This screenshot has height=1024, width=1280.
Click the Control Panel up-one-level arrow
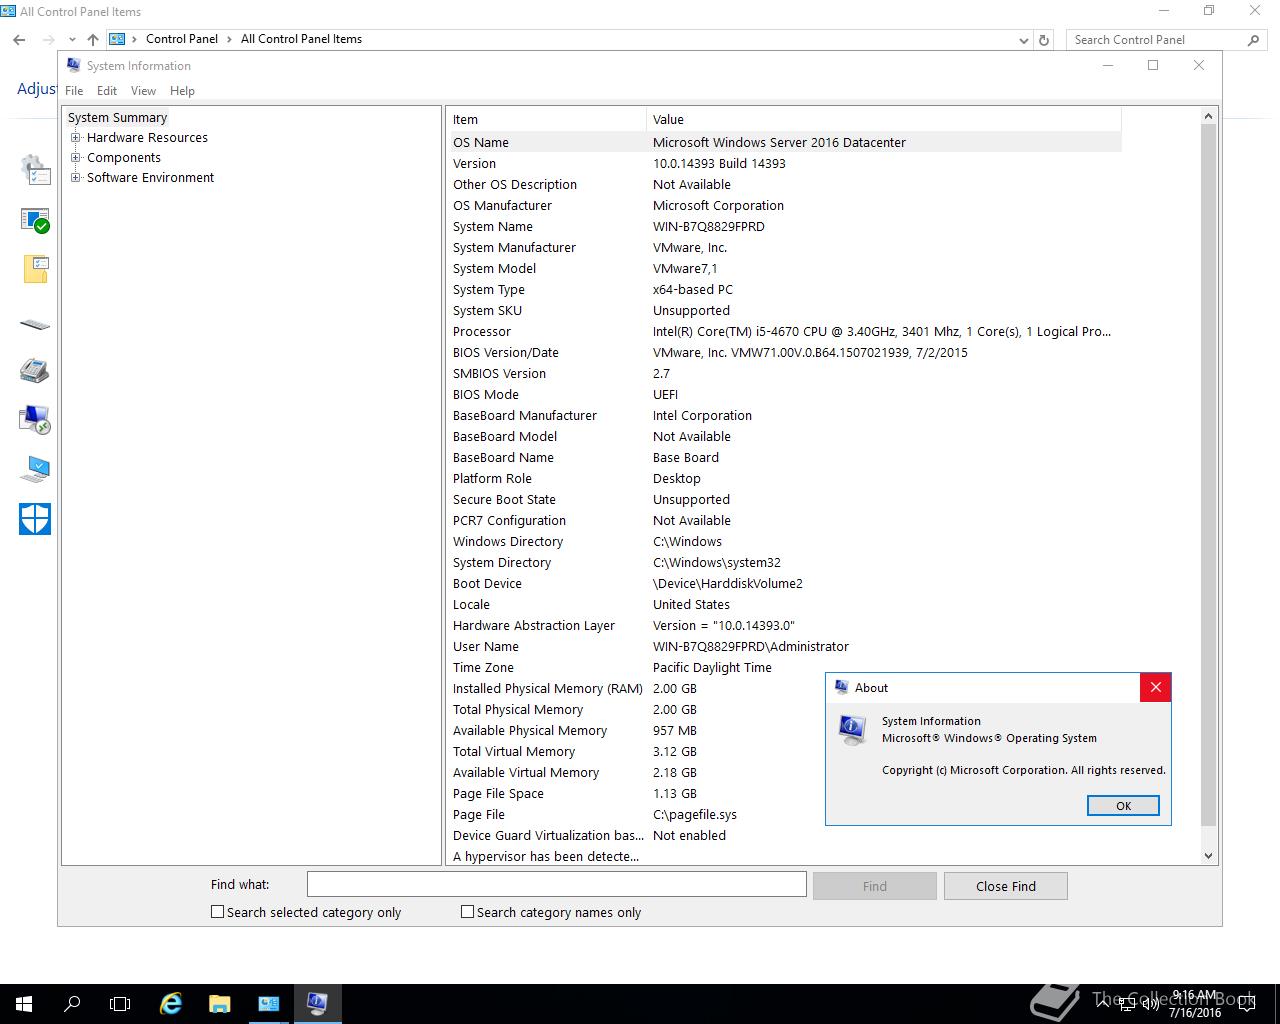tap(92, 40)
